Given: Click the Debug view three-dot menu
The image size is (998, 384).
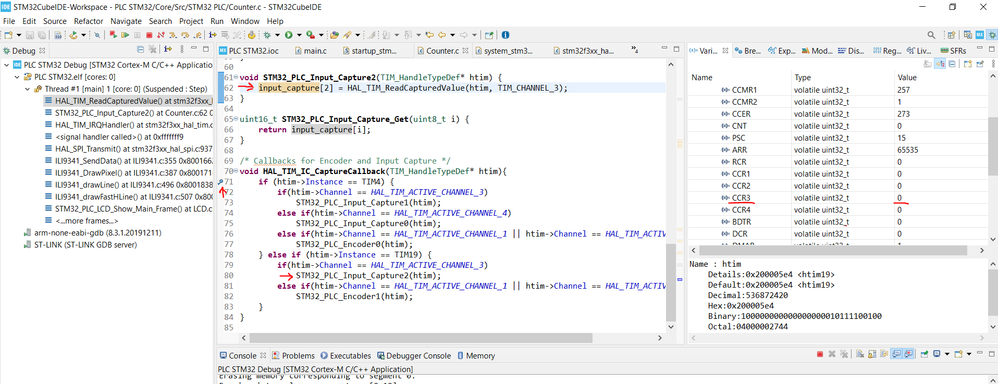Looking at the screenshot, I should (x=182, y=49).
